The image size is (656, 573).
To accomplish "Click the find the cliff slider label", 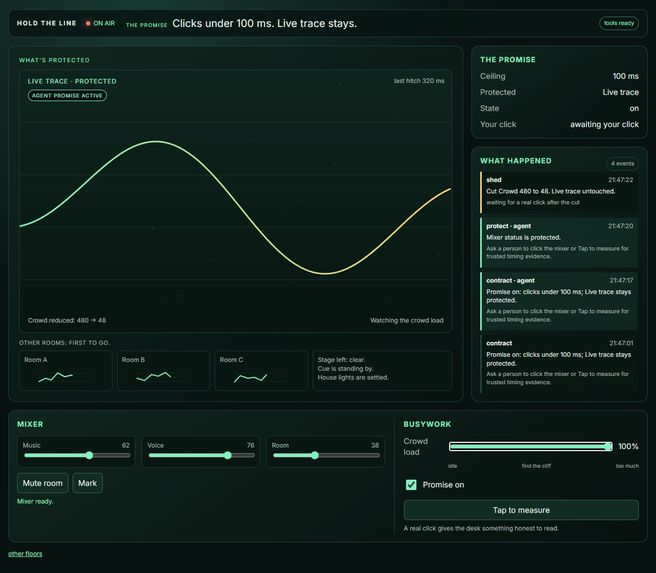I will (x=536, y=466).
